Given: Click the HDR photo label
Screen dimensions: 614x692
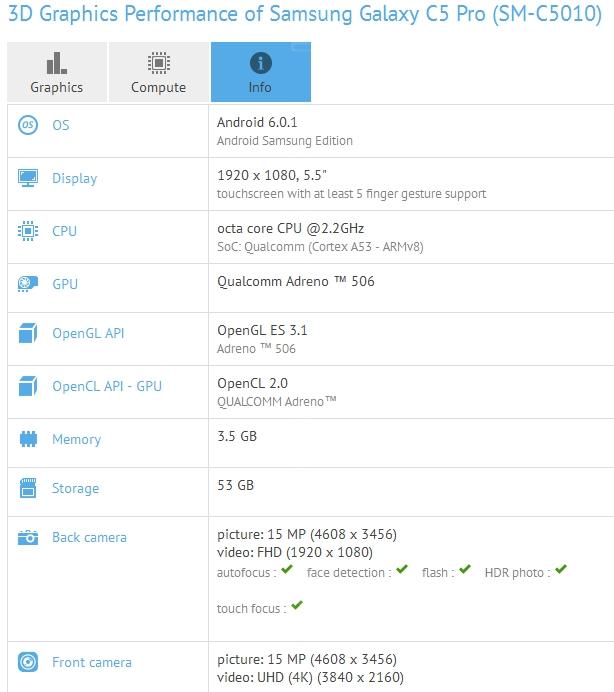Looking at the screenshot, I should [x=517, y=573].
